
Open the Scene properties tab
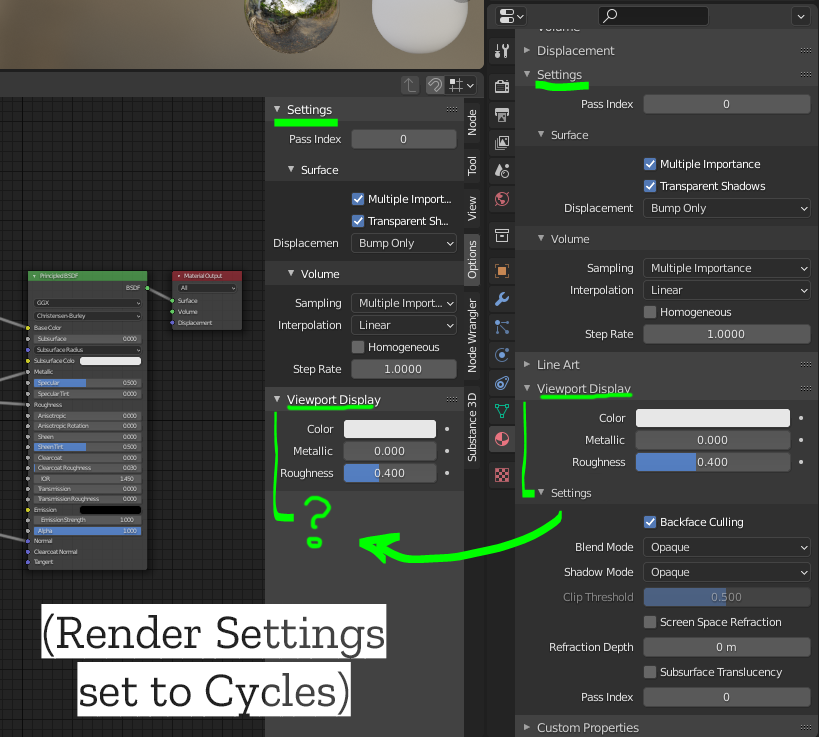(x=502, y=171)
